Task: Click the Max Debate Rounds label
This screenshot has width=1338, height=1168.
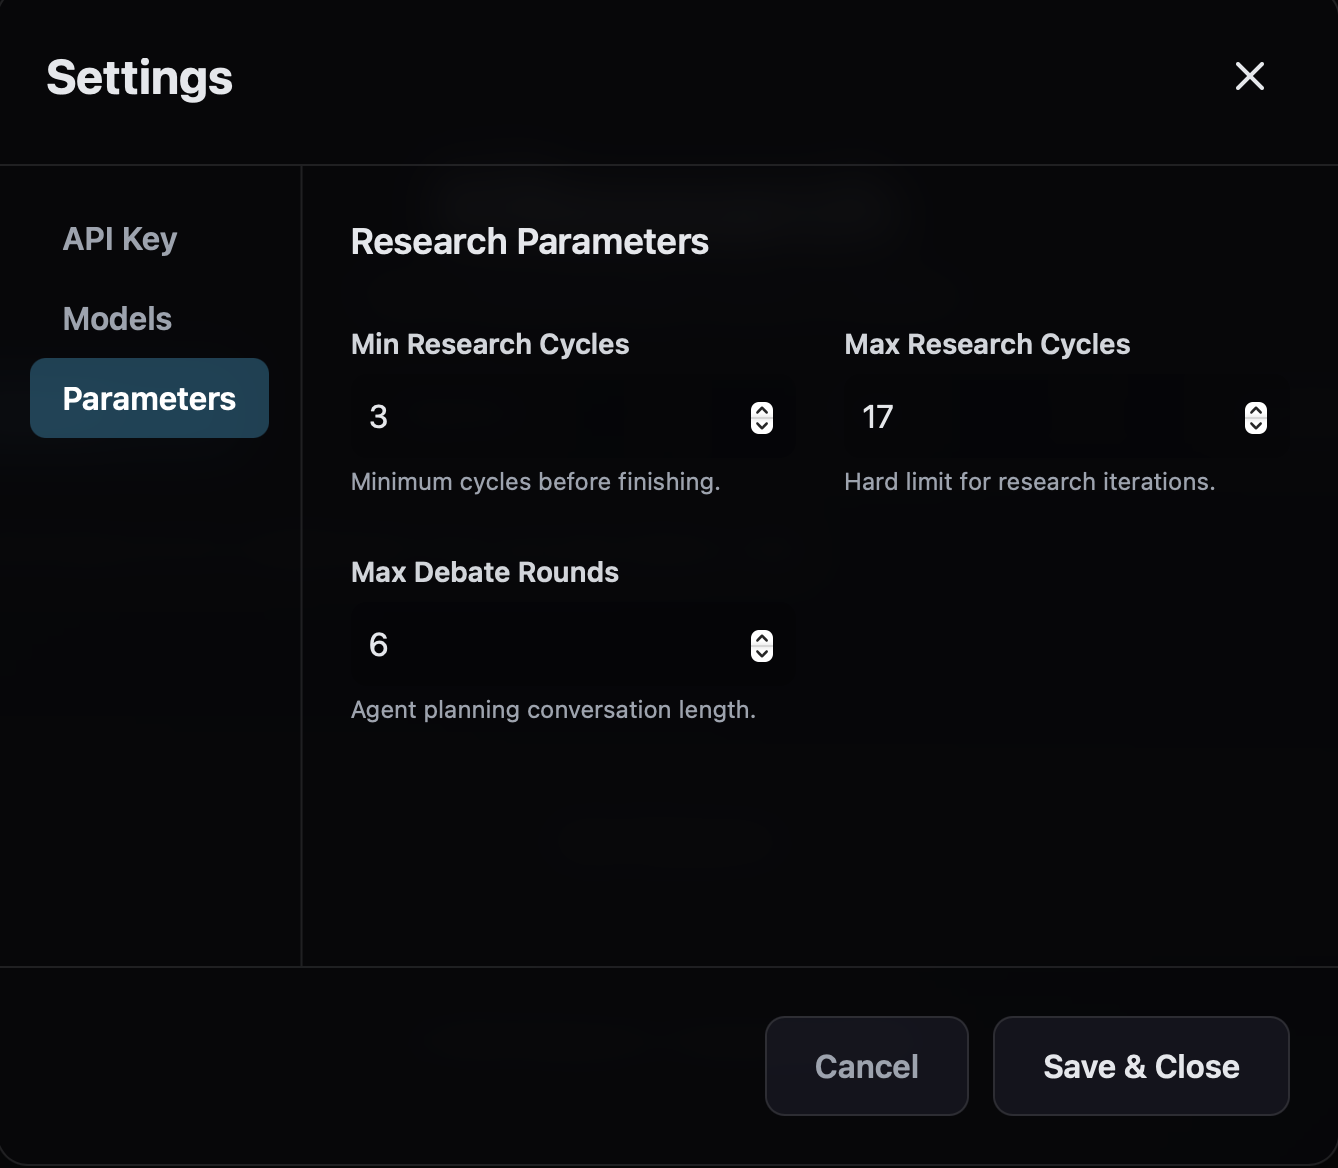Action: tap(485, 572)
